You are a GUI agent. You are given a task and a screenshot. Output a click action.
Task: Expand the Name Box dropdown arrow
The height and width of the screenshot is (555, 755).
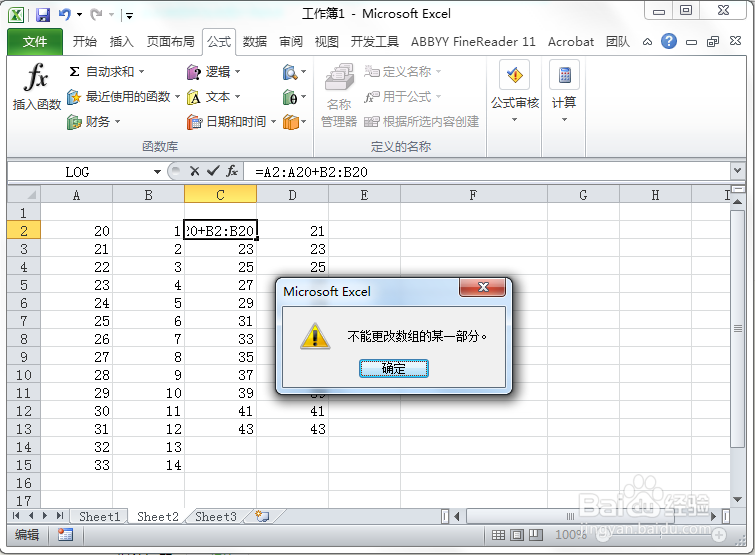[x=157, y=172]
